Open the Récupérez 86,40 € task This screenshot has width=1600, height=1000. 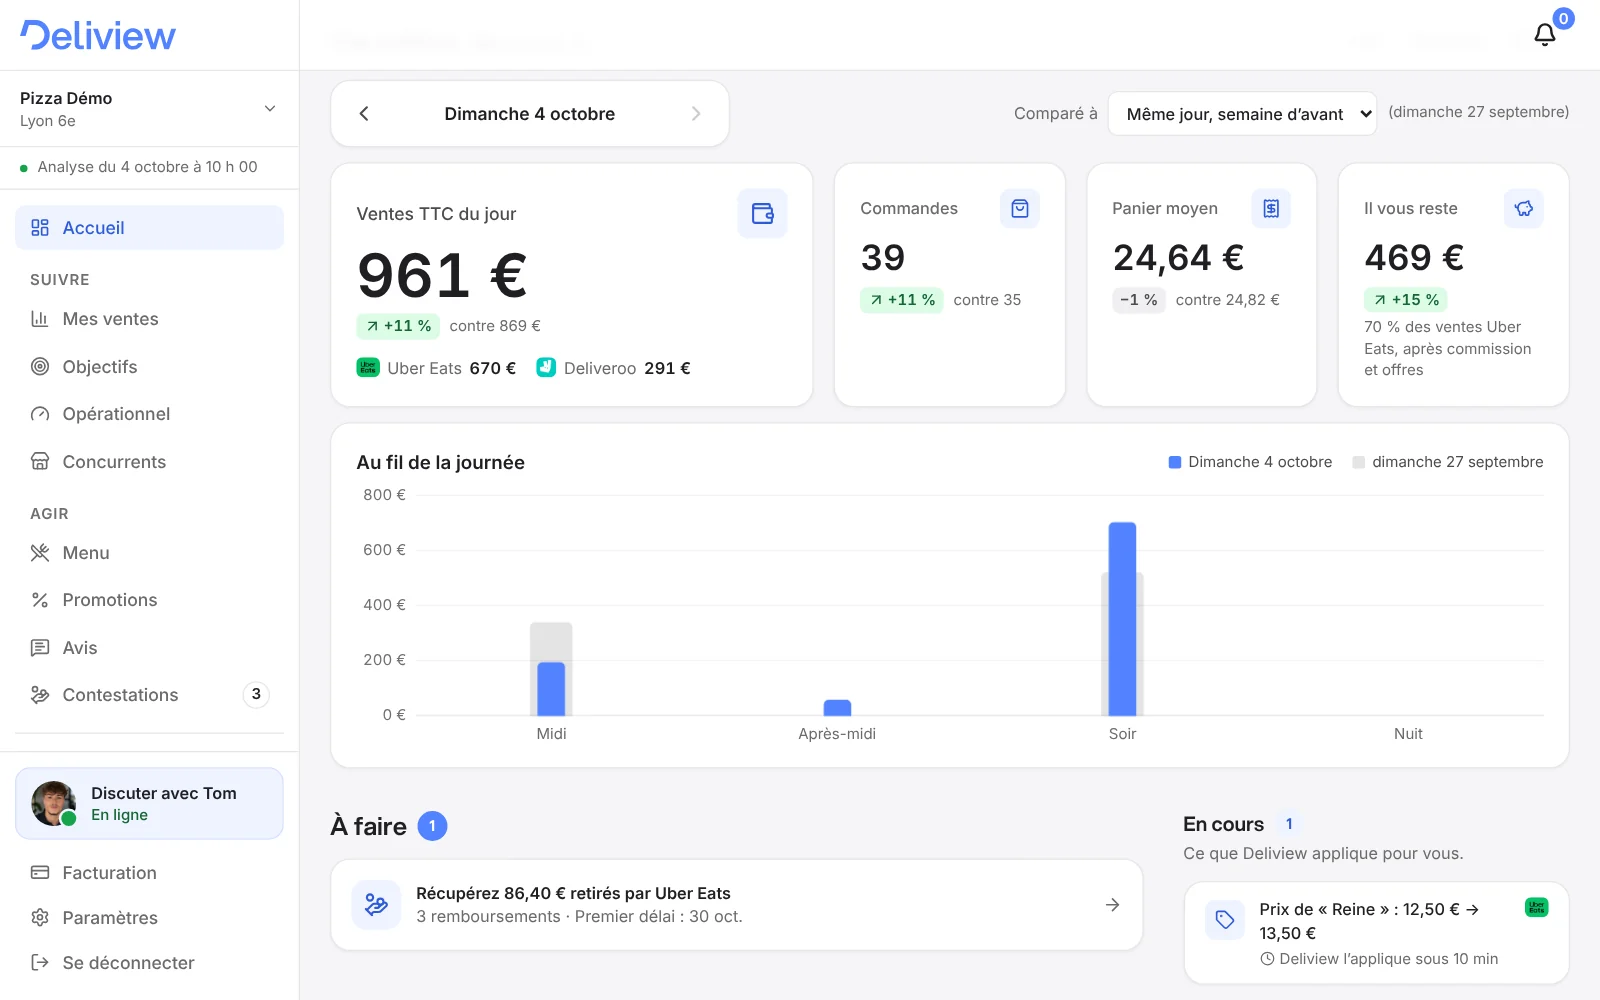coord(737,905)
